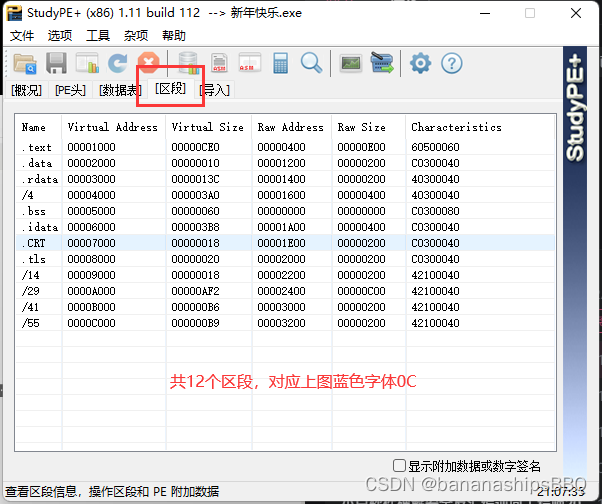Open the monitor graph icon
602x504 pixels.
351,63
